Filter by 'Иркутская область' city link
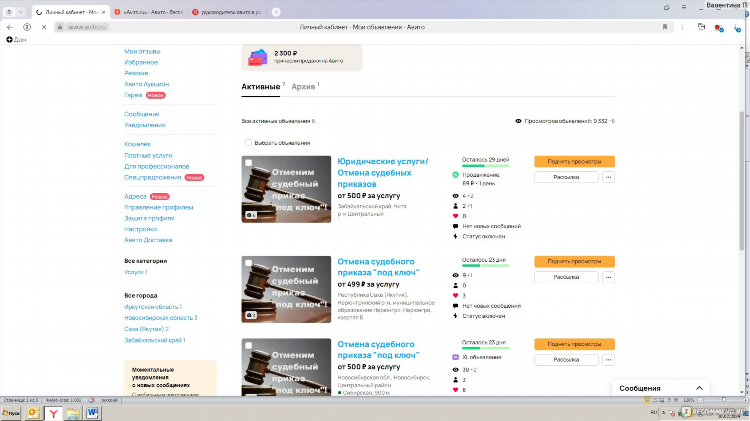750x421 pixels. click(x=153, y=307)
